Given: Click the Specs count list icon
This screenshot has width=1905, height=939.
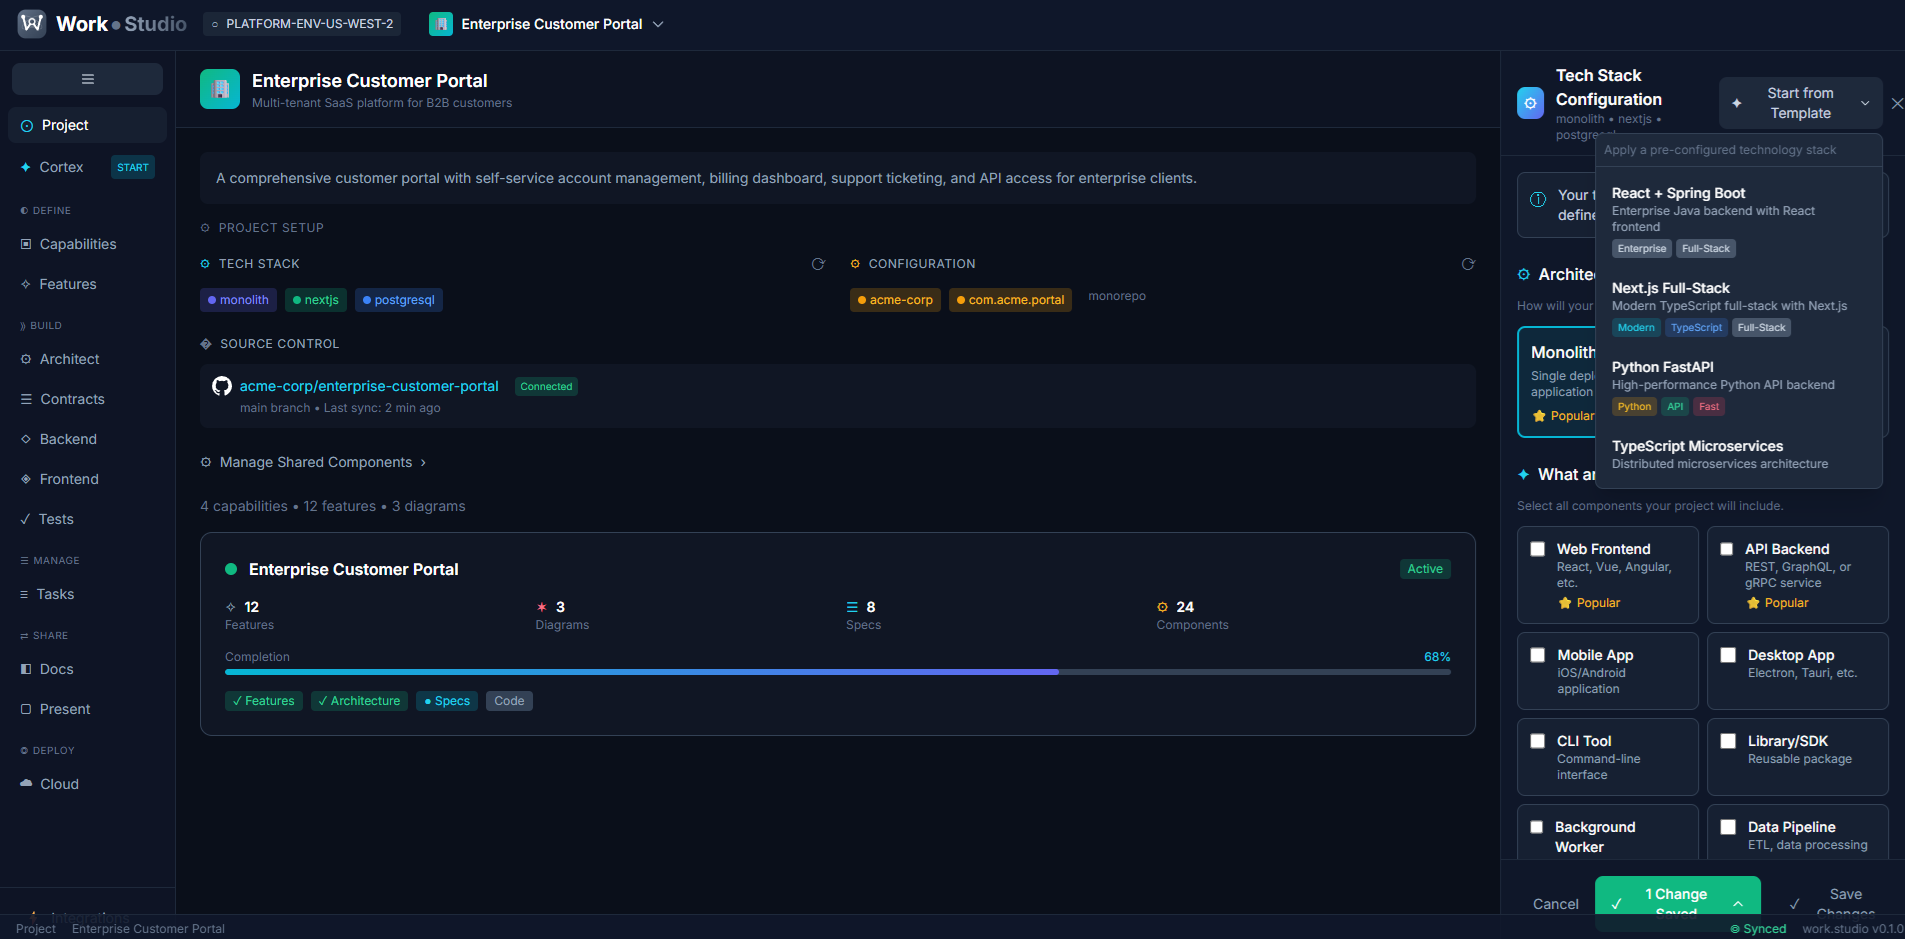Looking at the screenshot, I should pyautogui.click(x=852, y=607).
